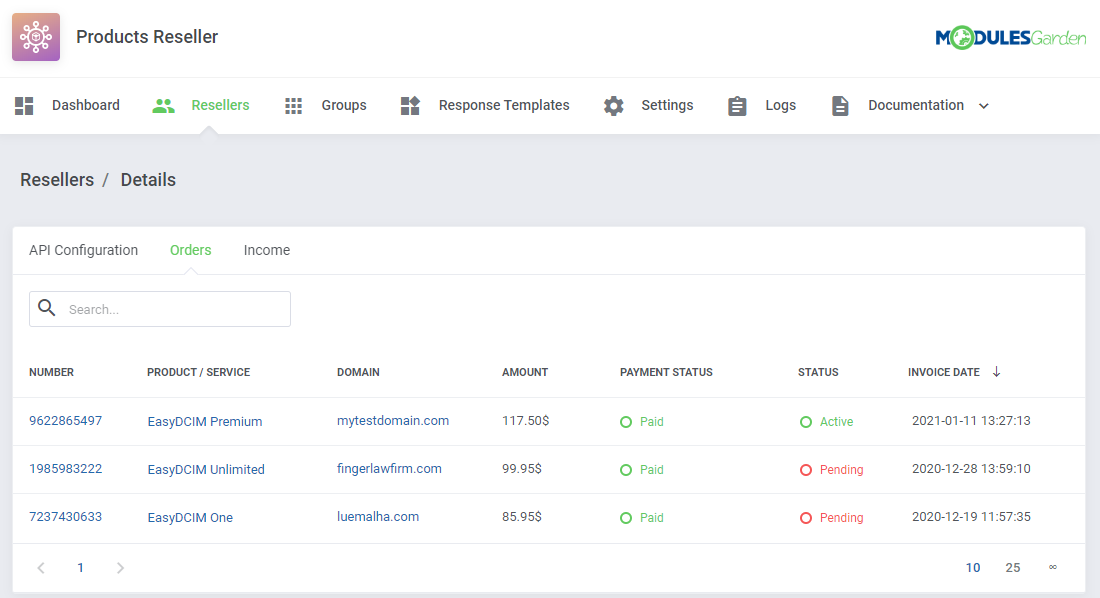This screenshot has width=1100, height=598.
Task: Show all entries with infinity option
Action: click(1053, 567)
